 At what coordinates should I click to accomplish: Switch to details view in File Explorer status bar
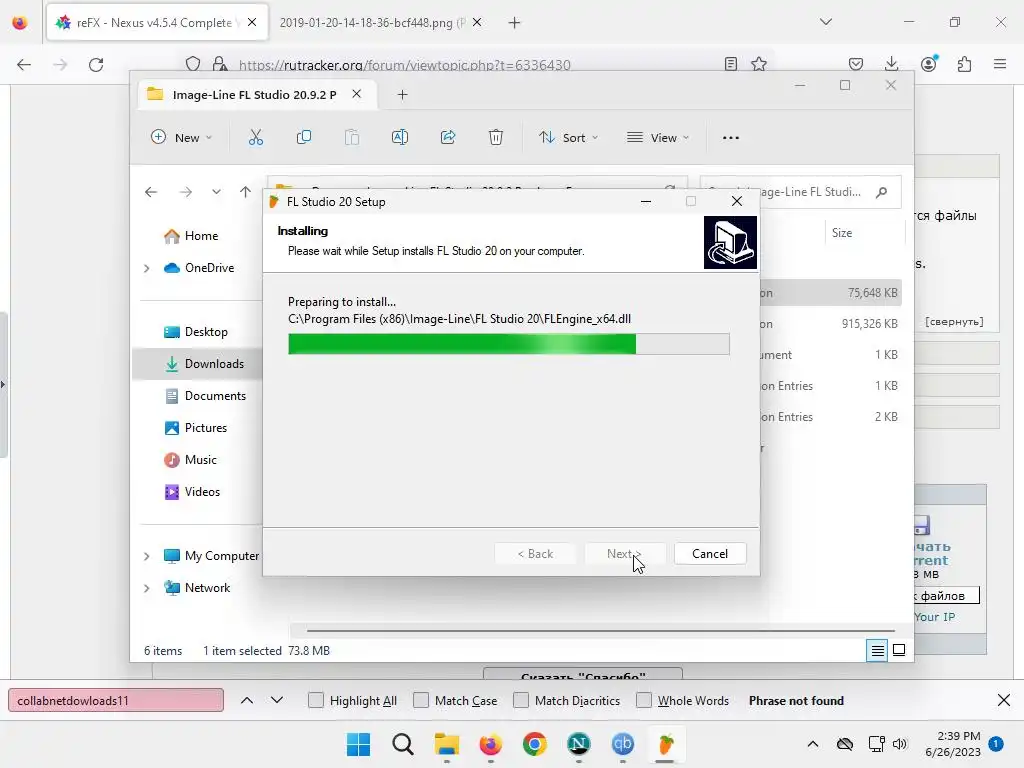[x=877, y=650]
